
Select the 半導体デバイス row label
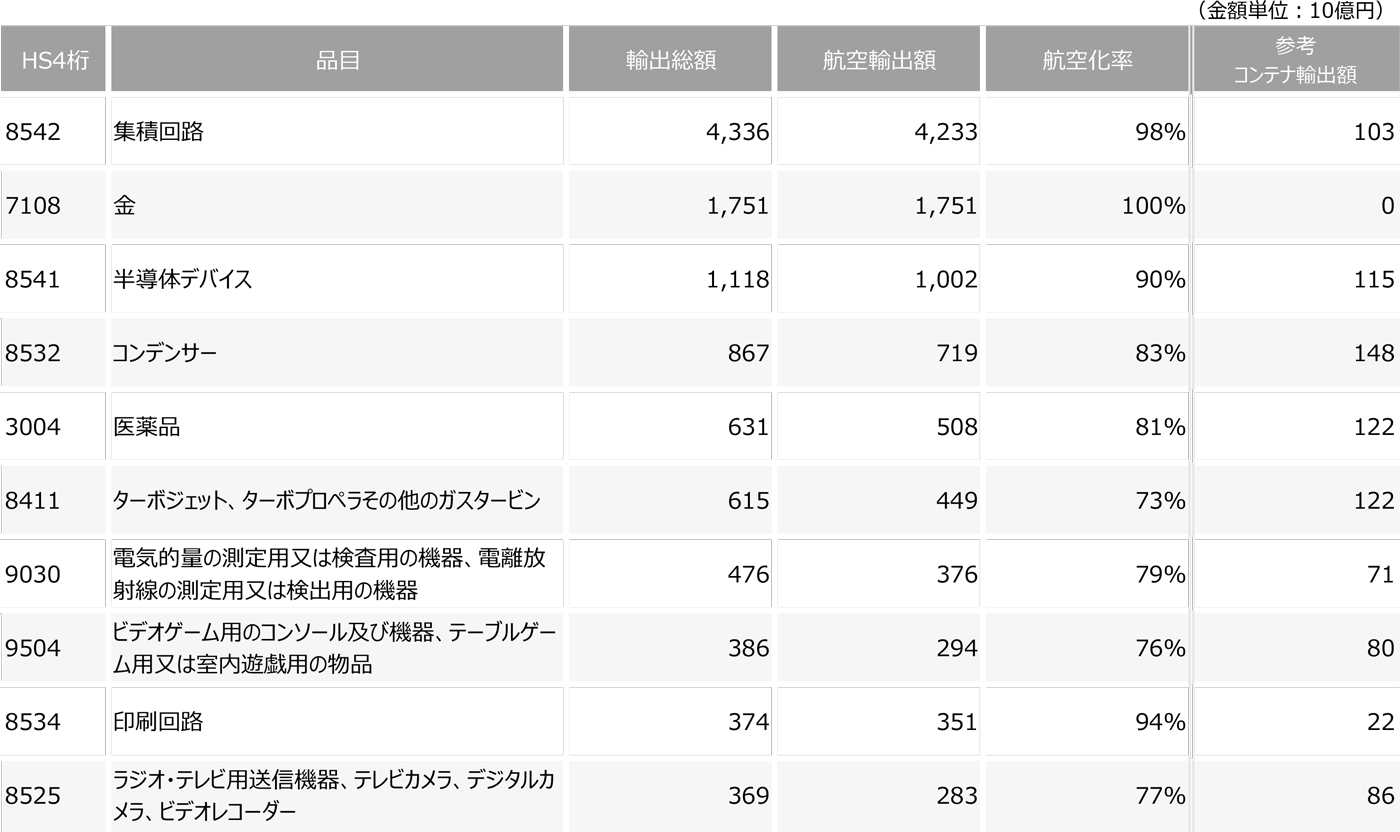[183, 279]
